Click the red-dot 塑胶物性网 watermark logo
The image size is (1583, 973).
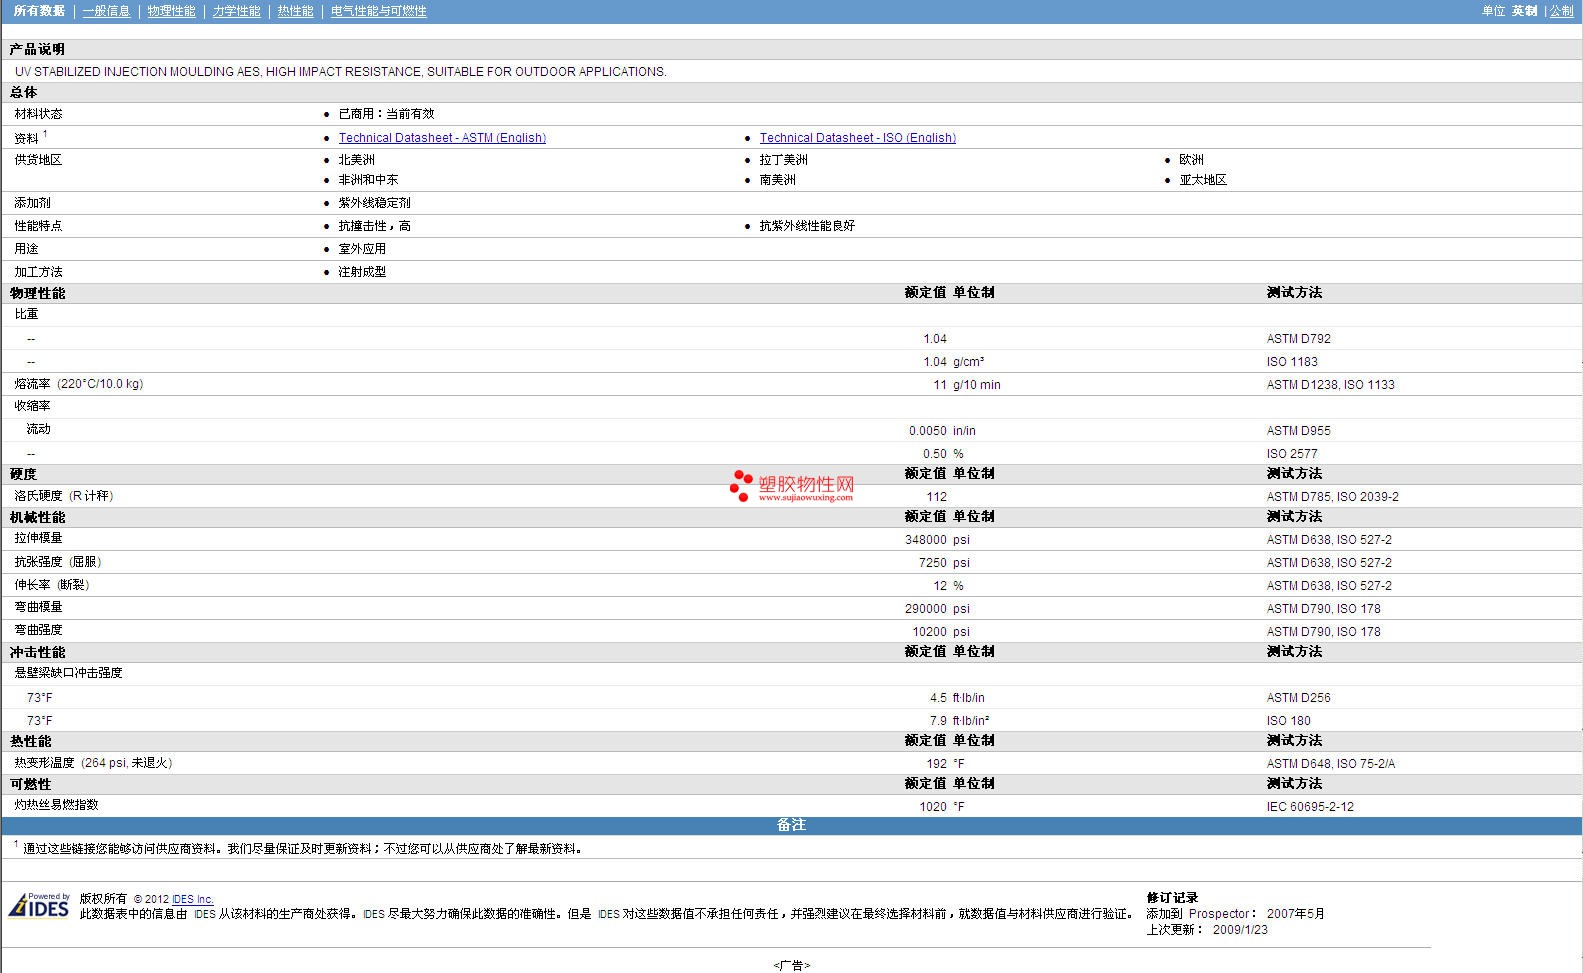point(792,487)
